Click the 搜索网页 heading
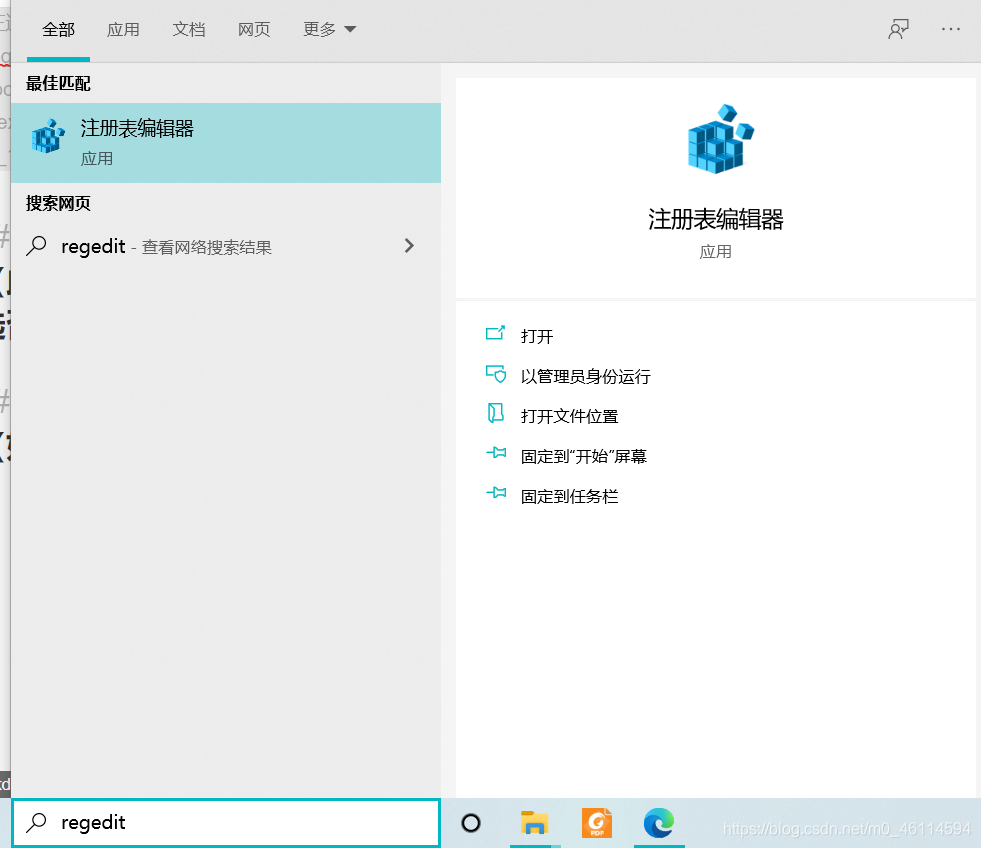This screenshot has width=981, height=848. 58,203
